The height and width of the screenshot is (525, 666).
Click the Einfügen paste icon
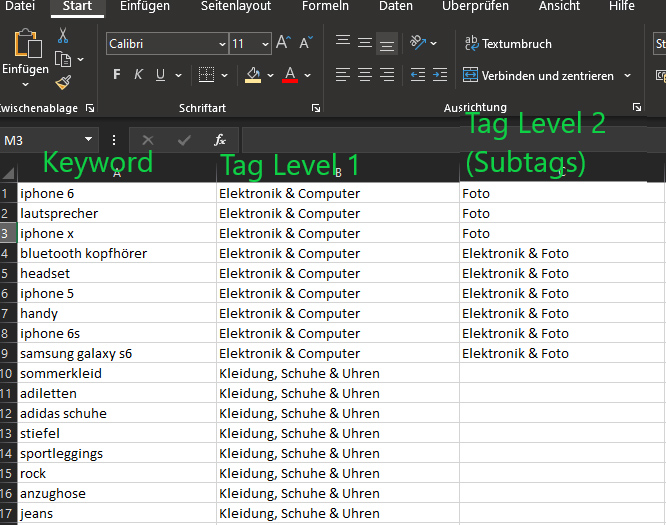click(x=28, y=43)
